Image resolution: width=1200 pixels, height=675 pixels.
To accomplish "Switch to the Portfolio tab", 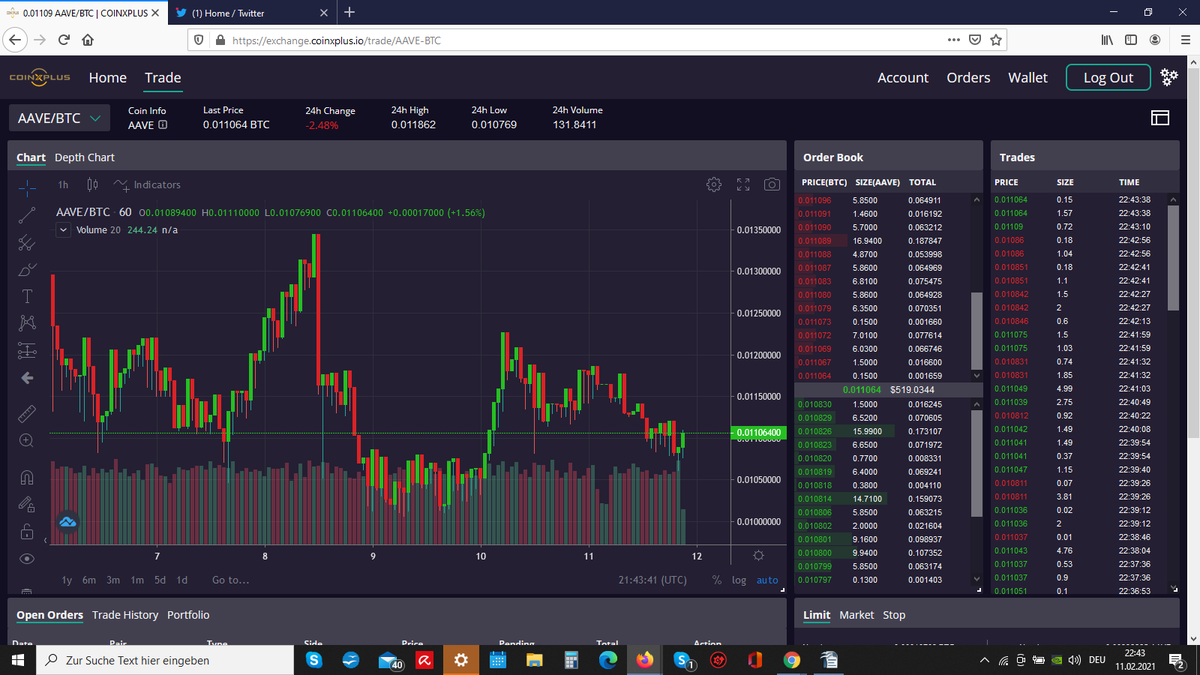I will pyautogui.click(x=188, y=615).
